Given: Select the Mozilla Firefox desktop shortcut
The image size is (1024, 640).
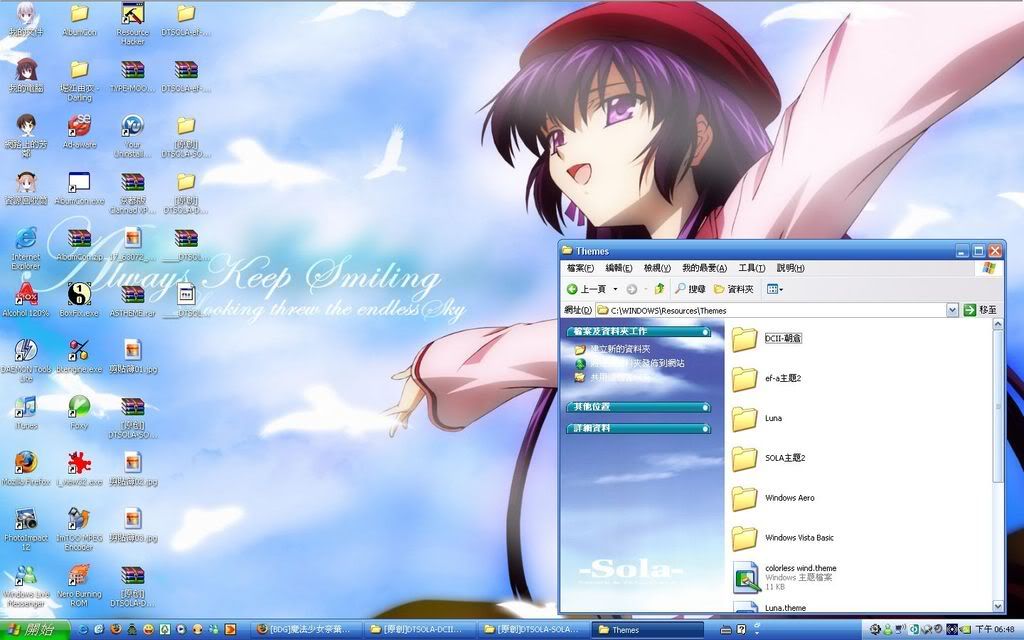Looking at the screenshot, I should pos(25,469).
